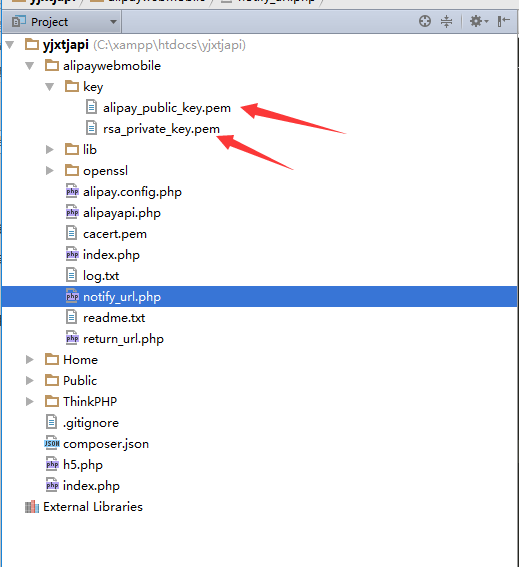The image size is (519, 567).
Task: Click the collapse all icon
Action: click(x=446, y=21)
